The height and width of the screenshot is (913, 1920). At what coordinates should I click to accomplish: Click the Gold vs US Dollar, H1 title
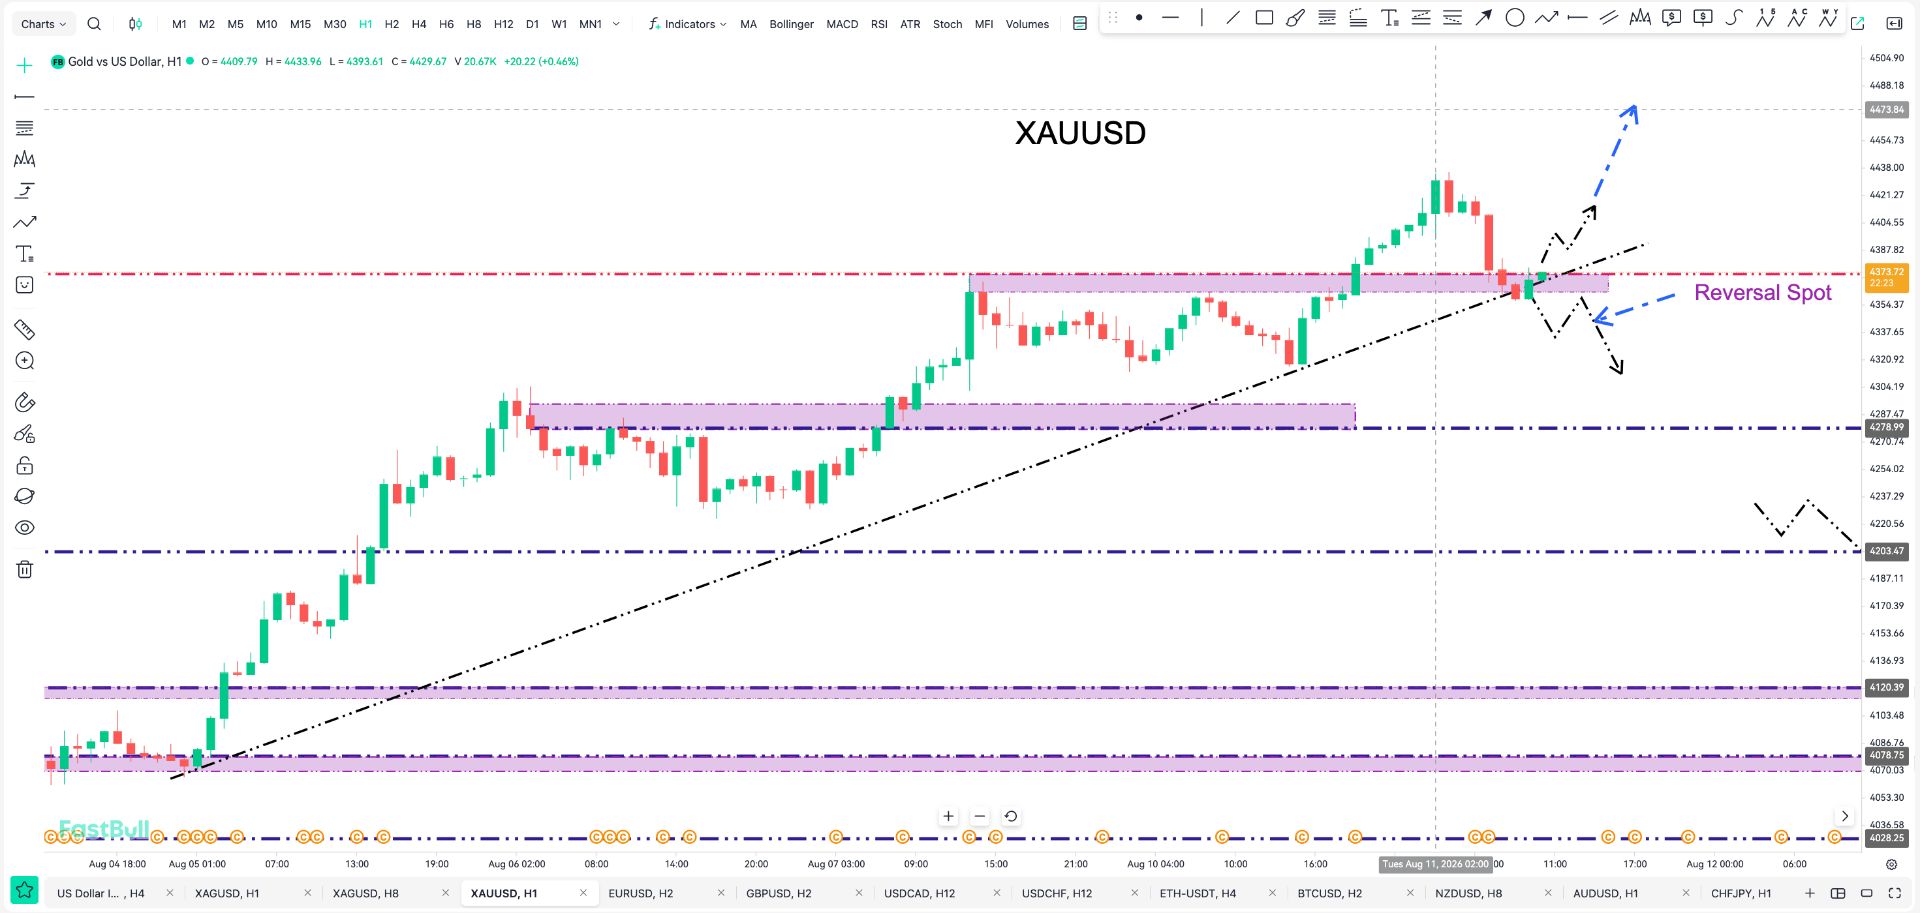click(x=125, y=62)
